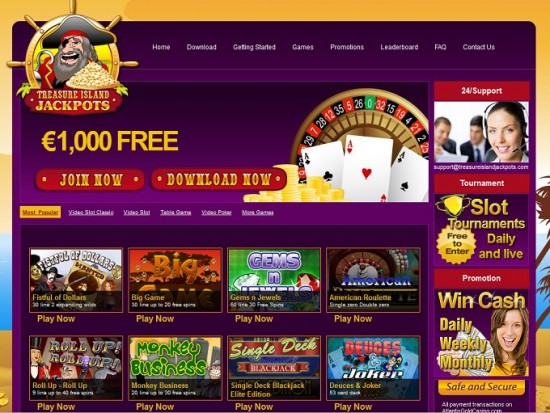Viewport: 550px width, 413px height.
Task: Launch the Monkey Business slot thumbnail
Action: [175, 368]
